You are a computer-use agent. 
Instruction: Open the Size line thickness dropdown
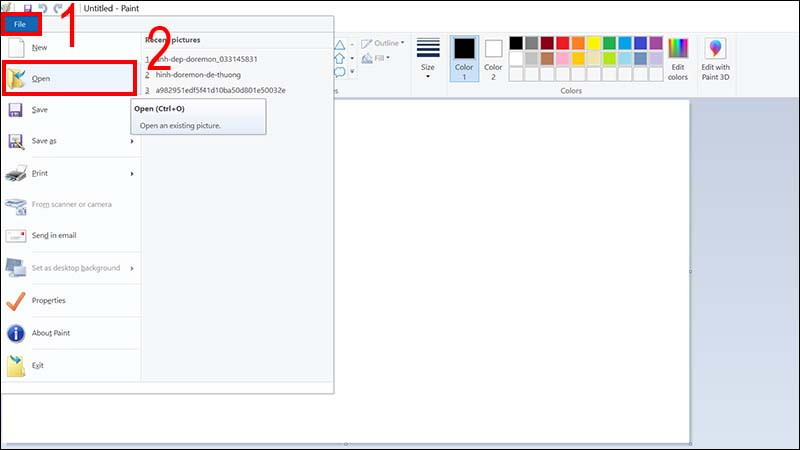pyautogui.click(x=428, y=60)
